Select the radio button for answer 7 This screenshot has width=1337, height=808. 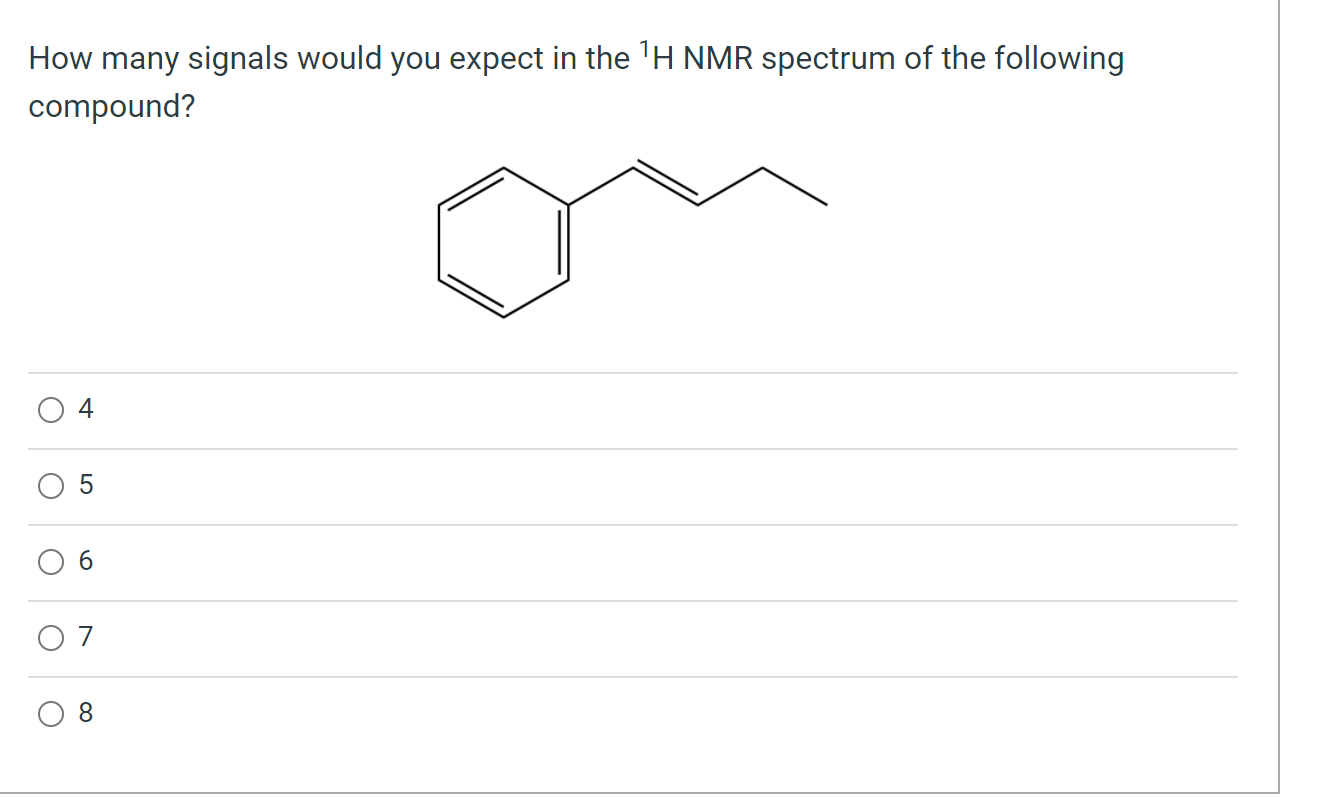(x=50, y=638)
